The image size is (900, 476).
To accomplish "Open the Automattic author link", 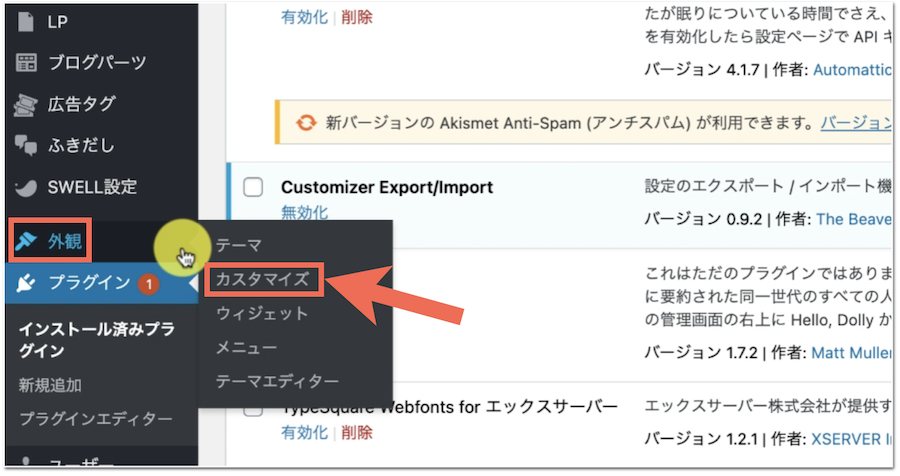I will coord(851,70).
